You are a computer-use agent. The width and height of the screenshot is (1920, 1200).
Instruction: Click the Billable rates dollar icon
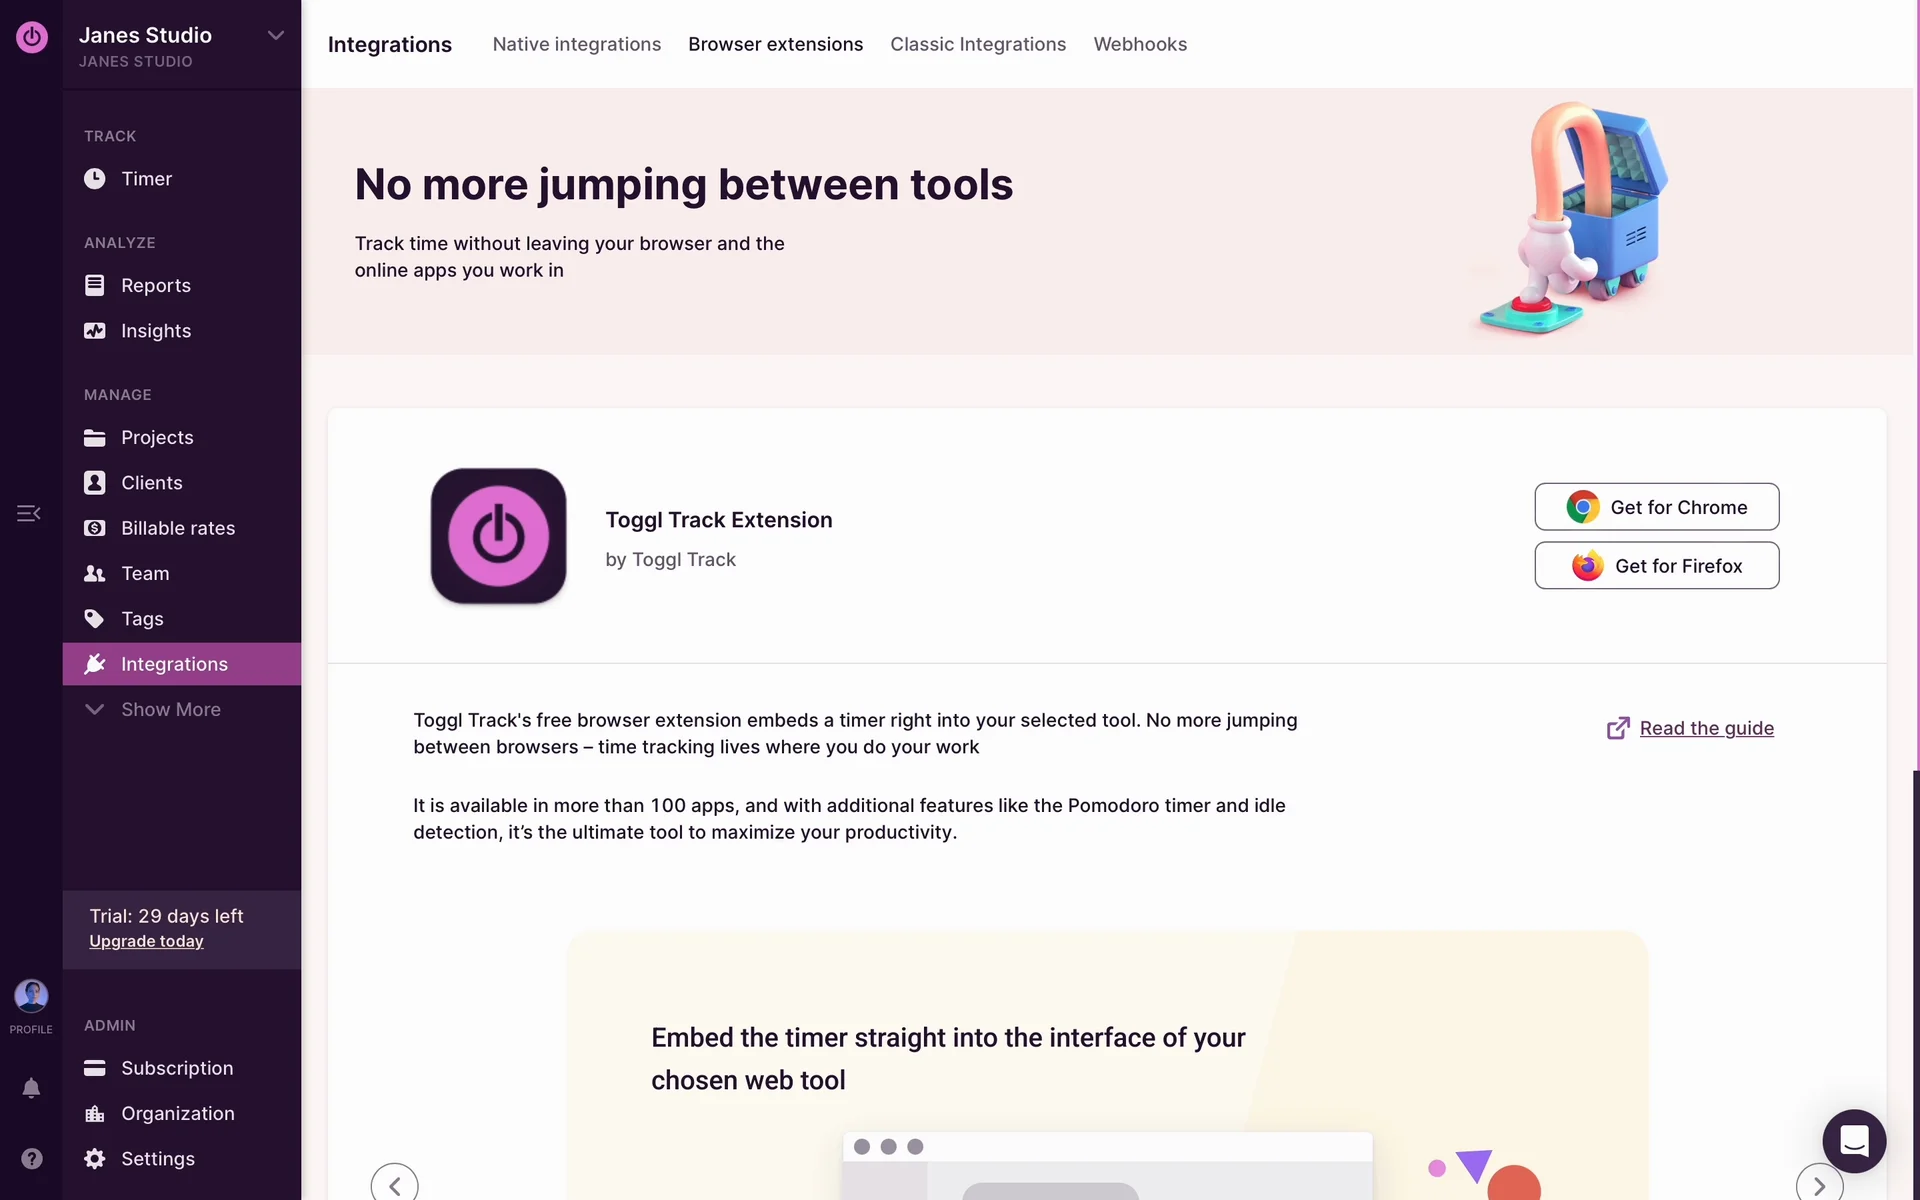(94, 528)
